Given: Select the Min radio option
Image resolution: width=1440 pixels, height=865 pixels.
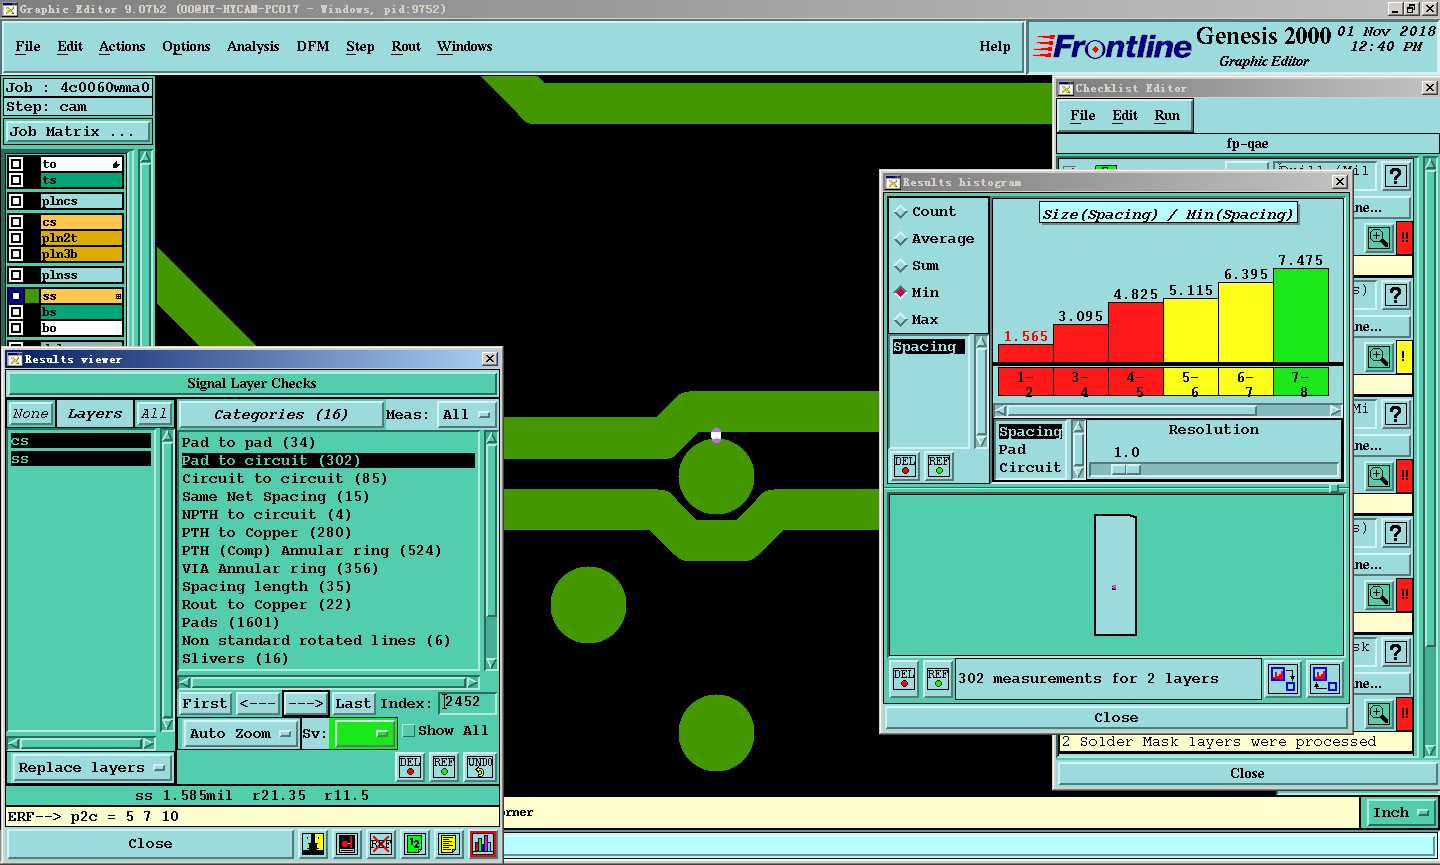Looking at the screenshot, I should [x=901, y=293].
